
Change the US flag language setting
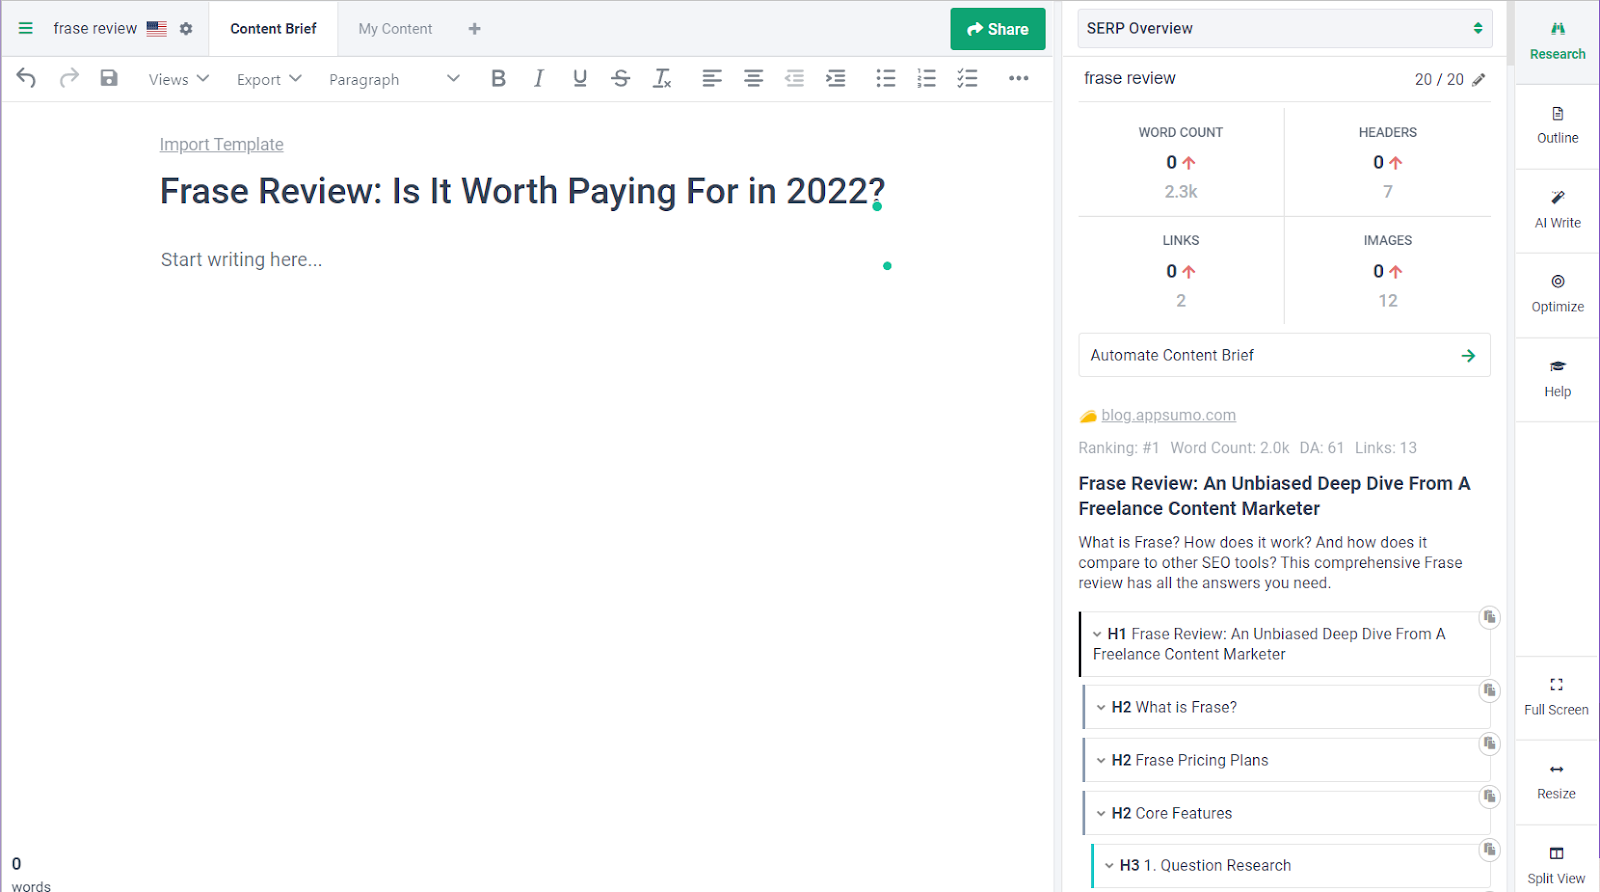pos(157,29)
